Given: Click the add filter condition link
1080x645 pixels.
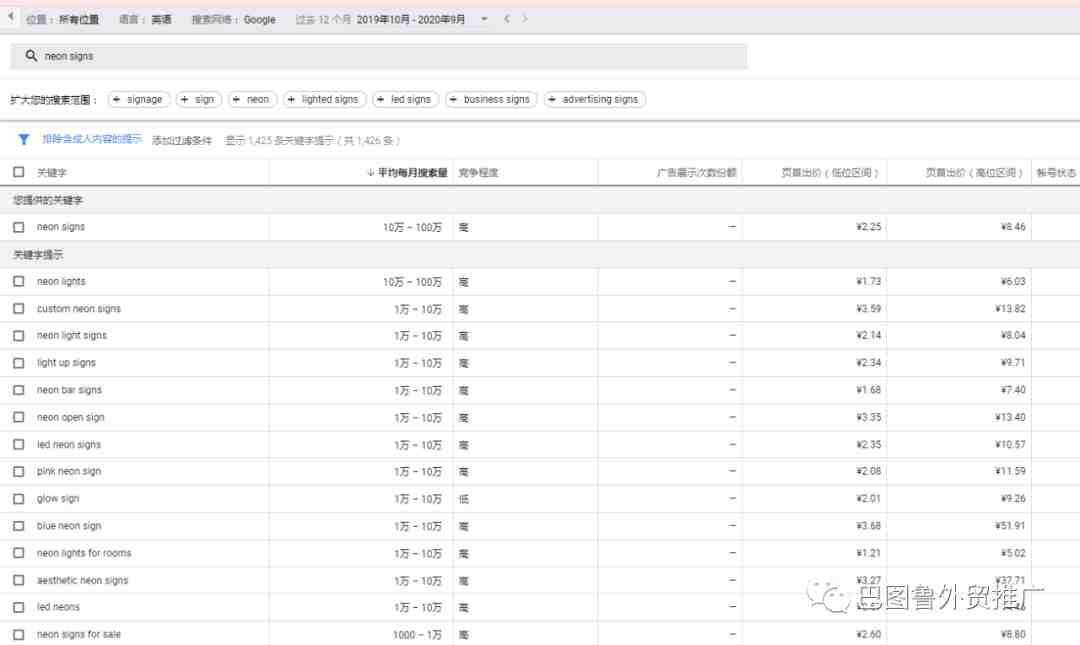Looking at the screenshot, I should click(182, 140).
